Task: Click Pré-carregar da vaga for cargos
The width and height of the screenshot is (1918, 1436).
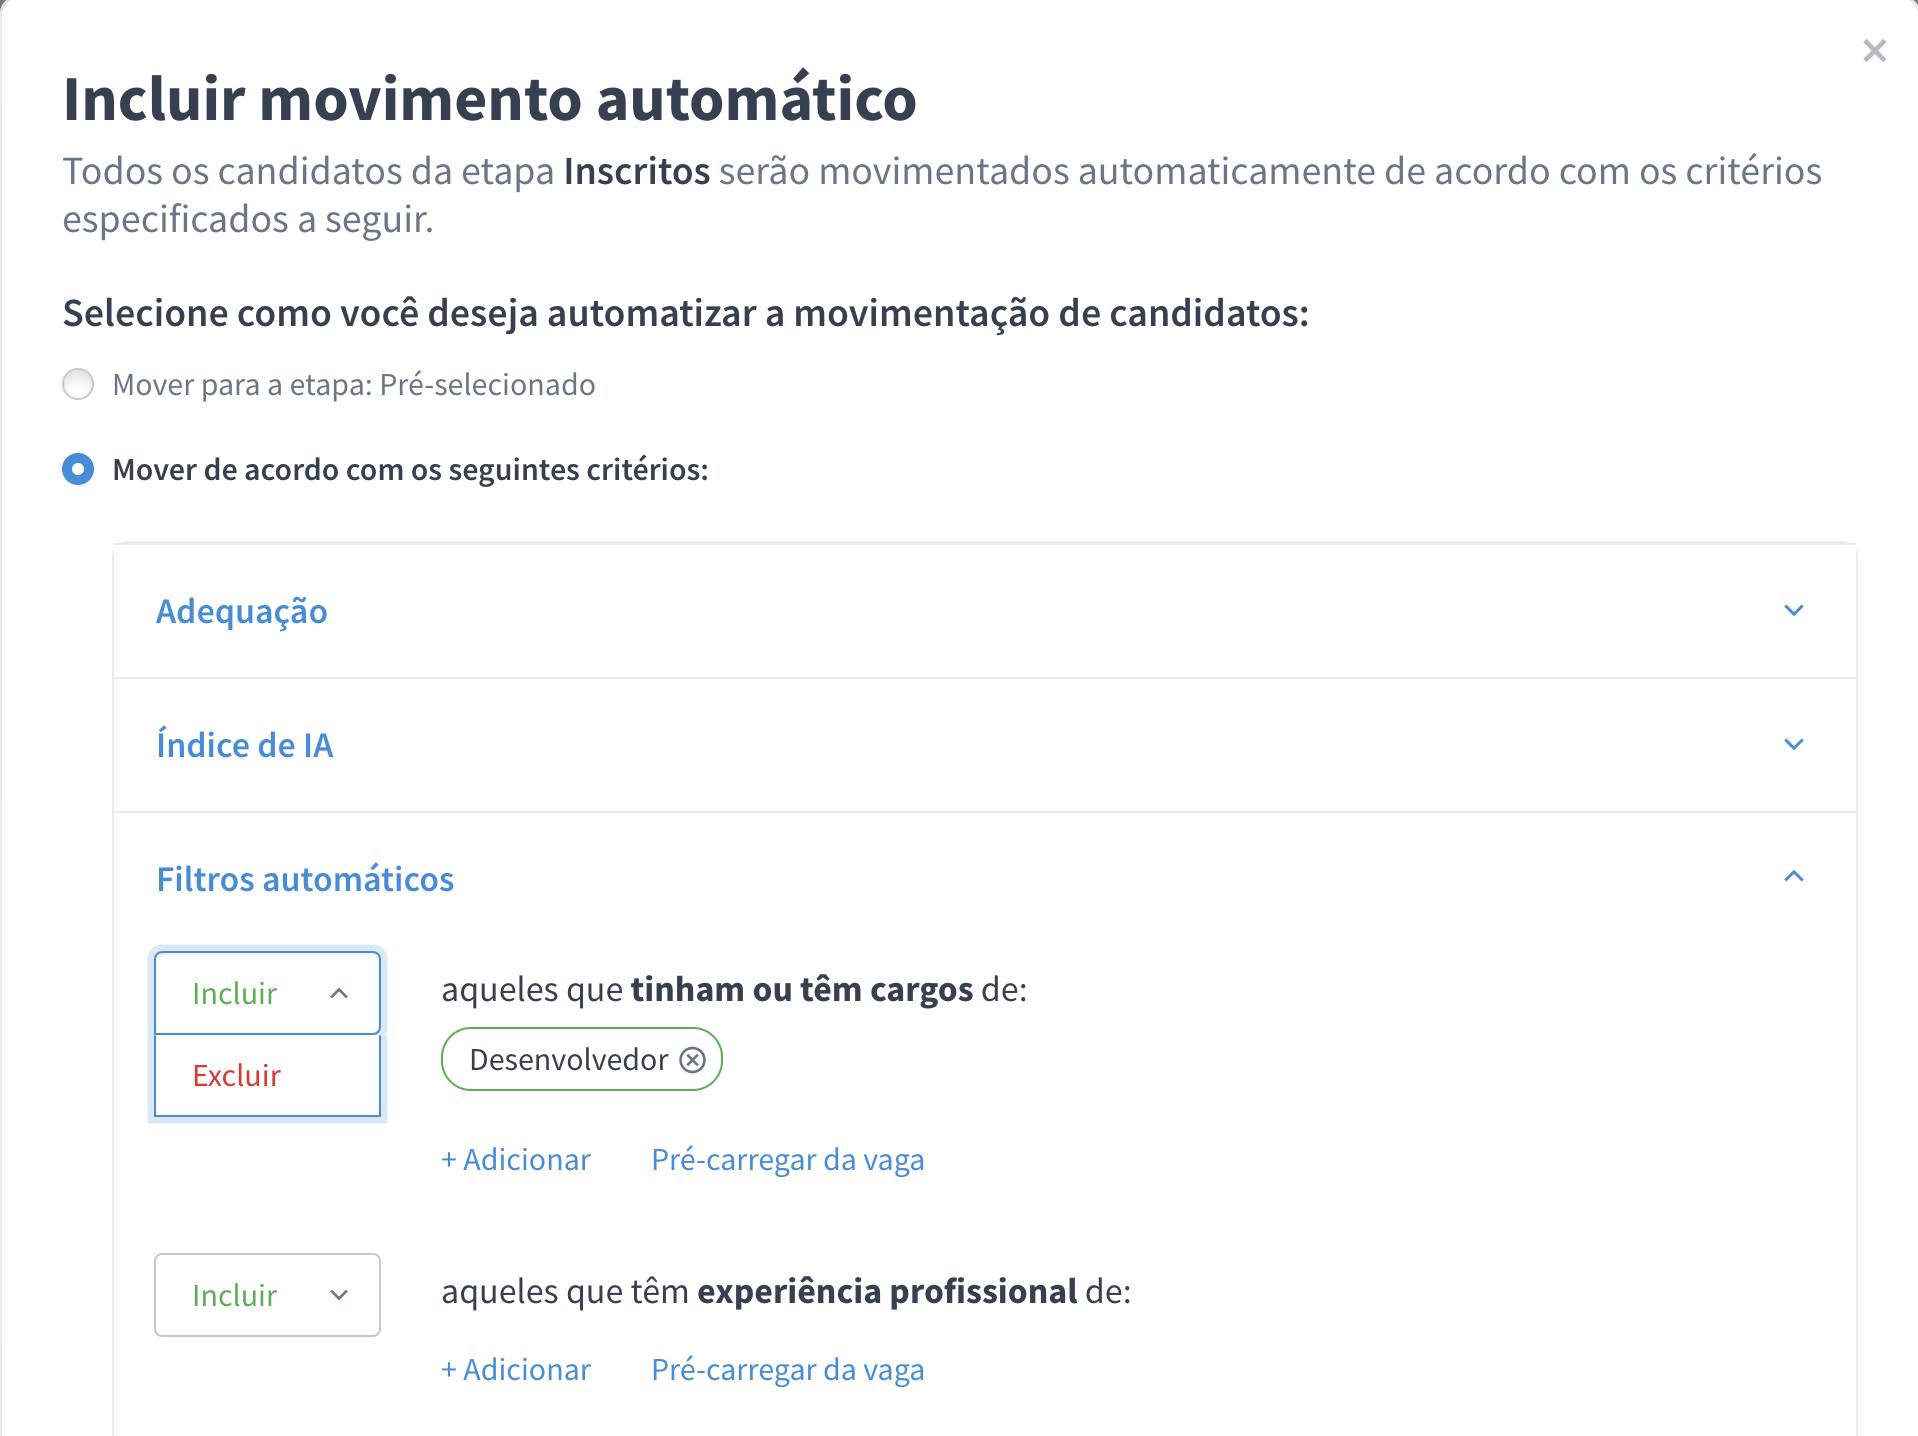Action: [787, 1159]
